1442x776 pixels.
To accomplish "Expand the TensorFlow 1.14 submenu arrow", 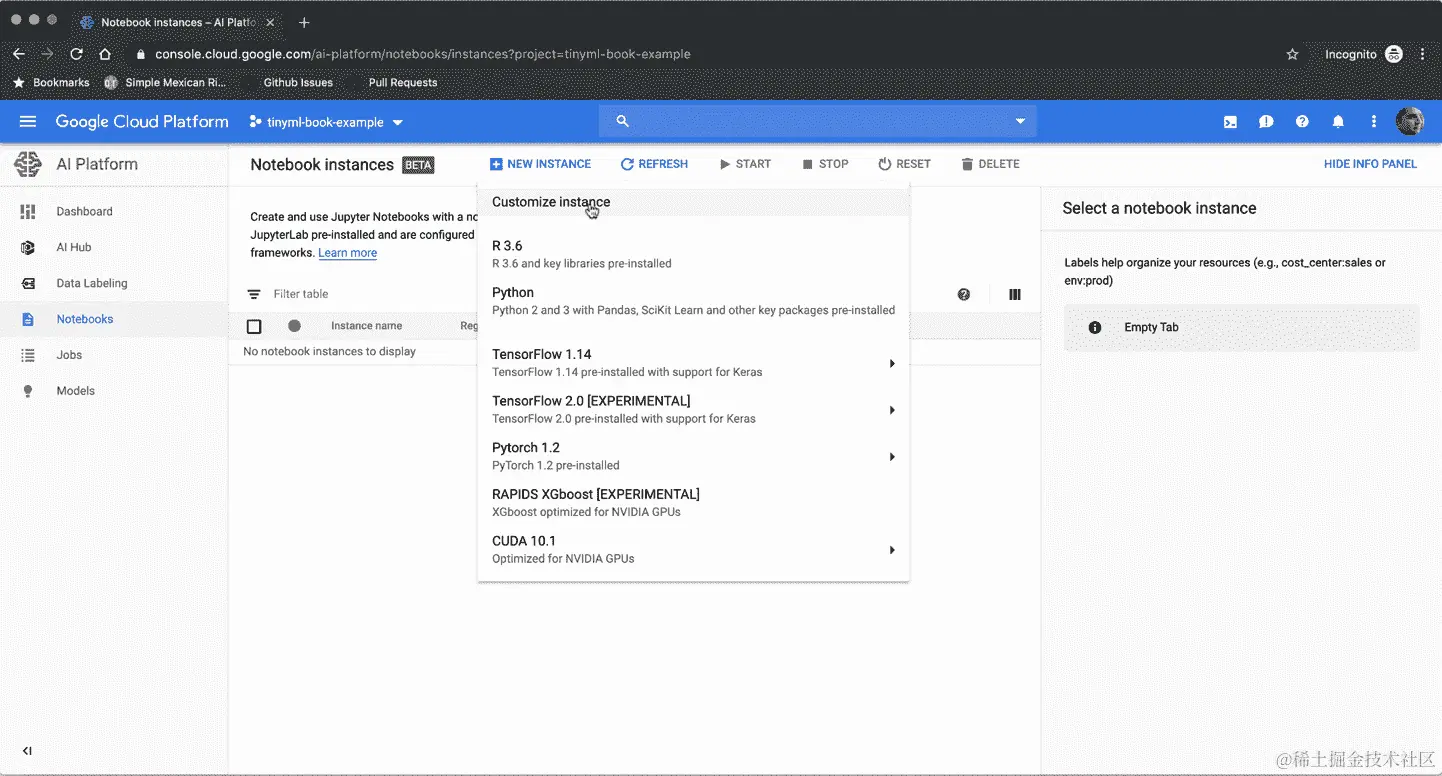I will click(x=892, y=364).
